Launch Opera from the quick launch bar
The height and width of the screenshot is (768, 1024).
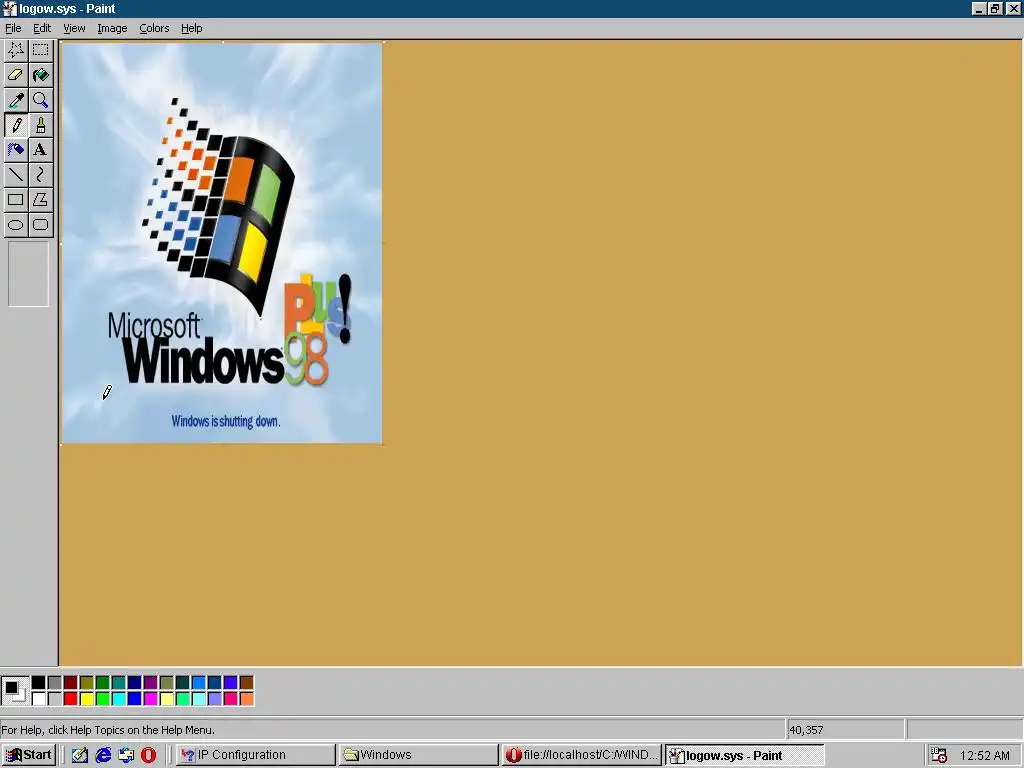[149, 755]
